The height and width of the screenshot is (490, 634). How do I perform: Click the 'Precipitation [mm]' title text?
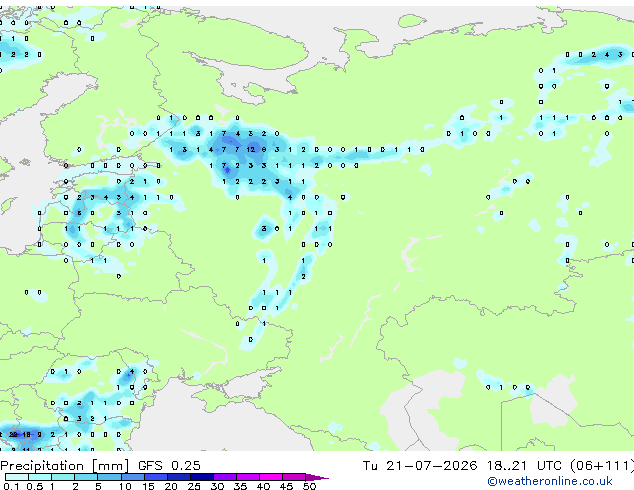[65, 466]
